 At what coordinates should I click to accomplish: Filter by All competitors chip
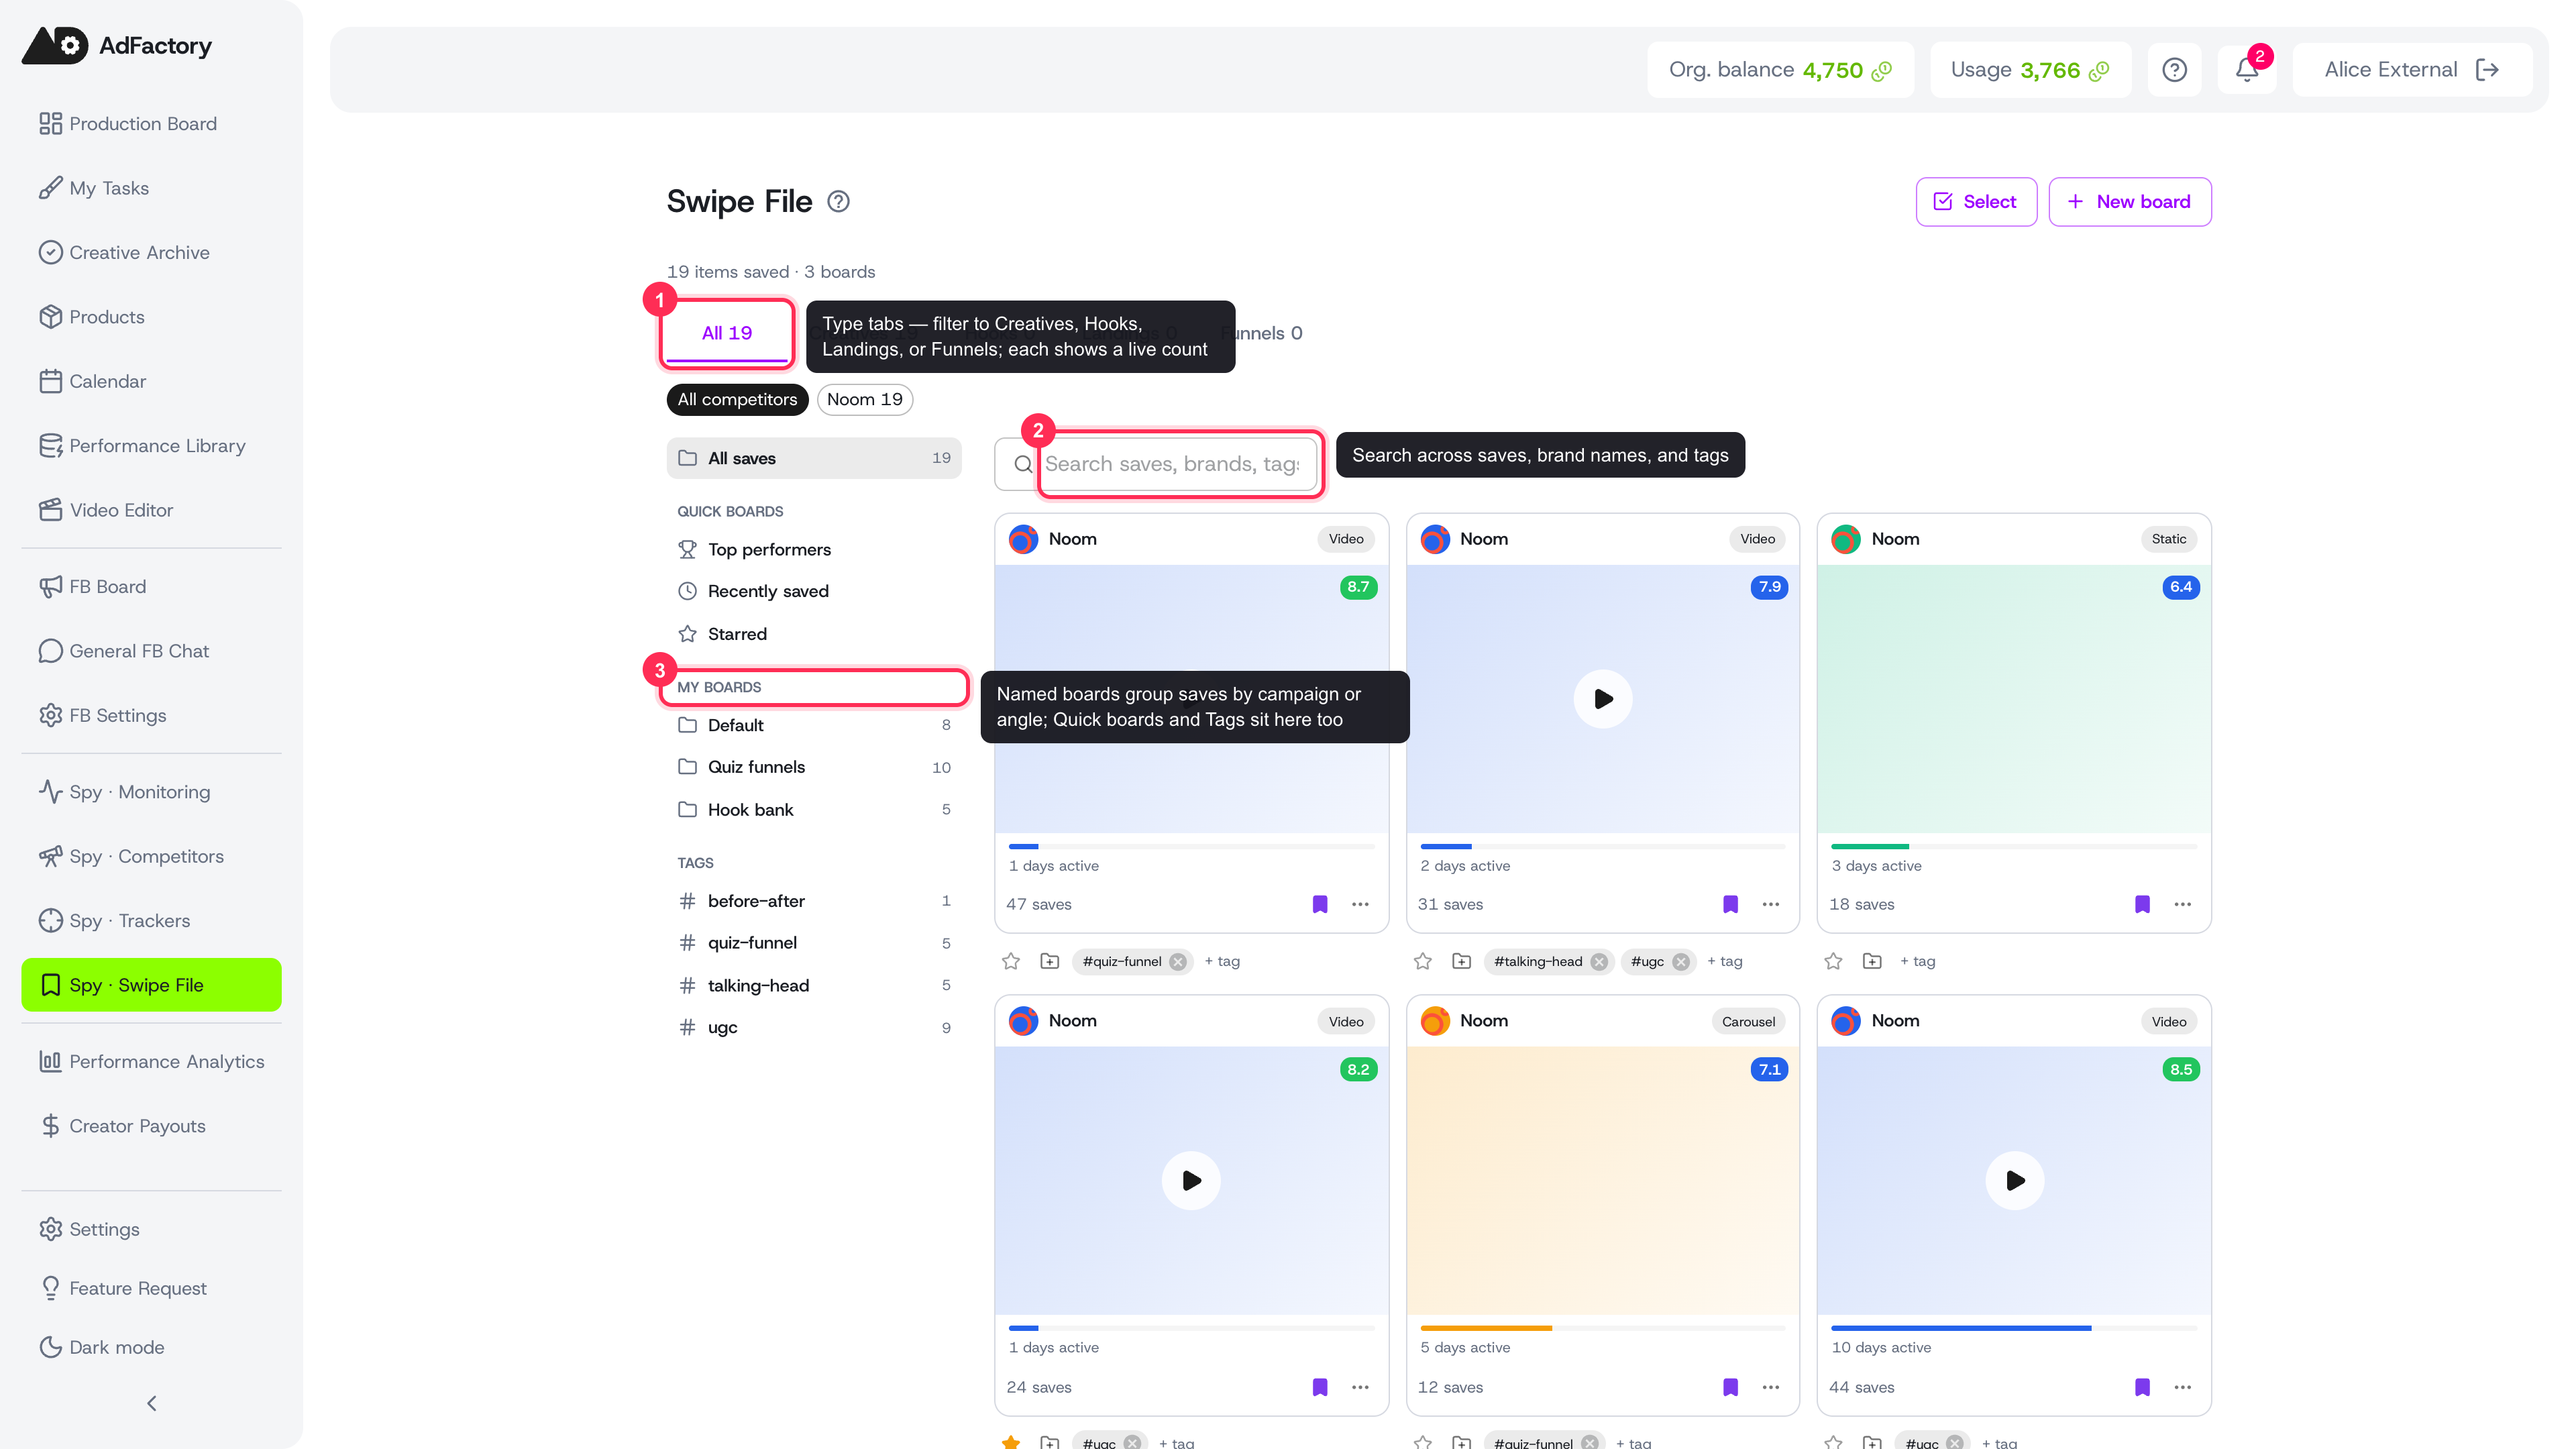click(x=738, y=400)
